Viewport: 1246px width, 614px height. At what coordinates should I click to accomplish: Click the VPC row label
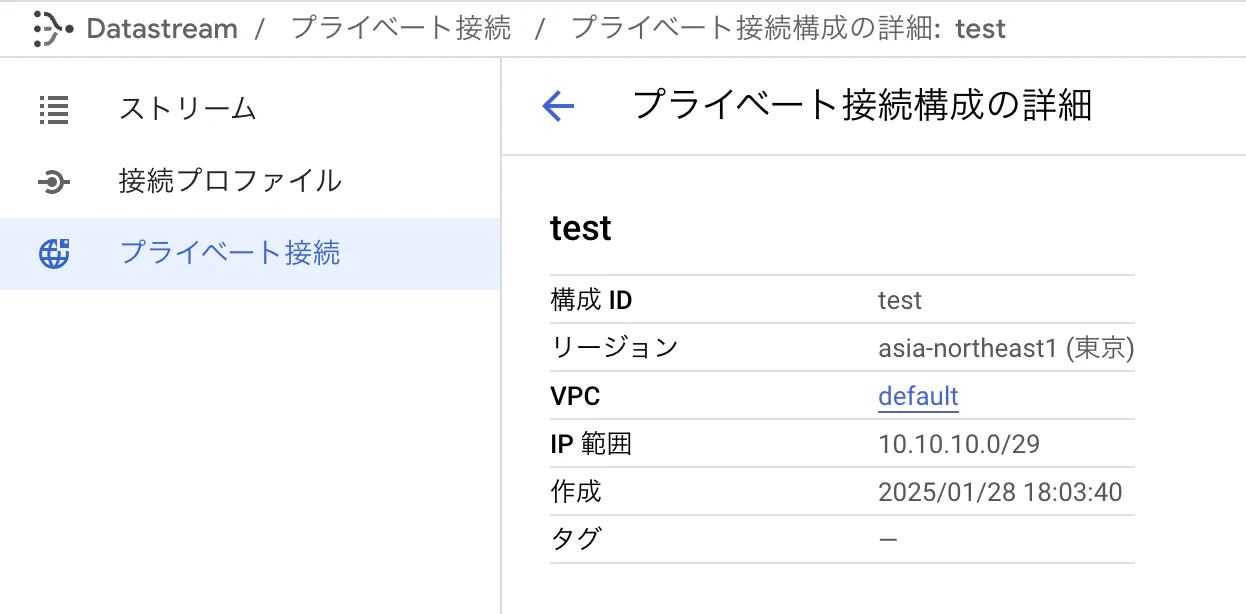[x=575, y=396]
